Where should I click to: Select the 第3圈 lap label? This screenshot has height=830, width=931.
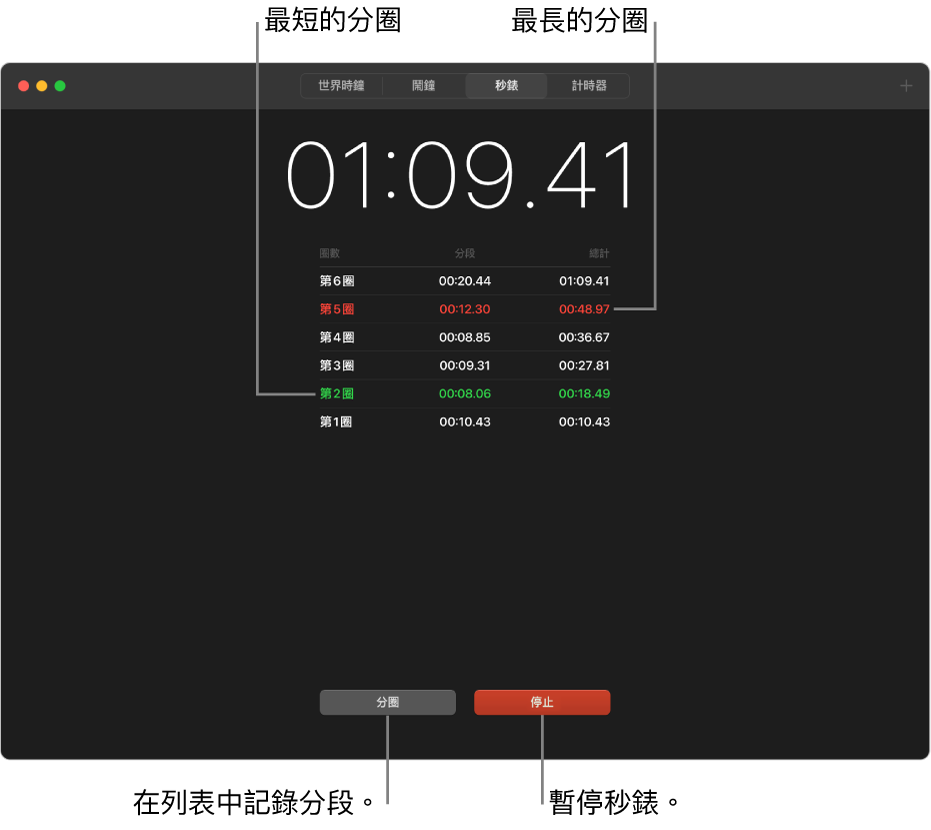pyautogui.click(x=337, y=365)
